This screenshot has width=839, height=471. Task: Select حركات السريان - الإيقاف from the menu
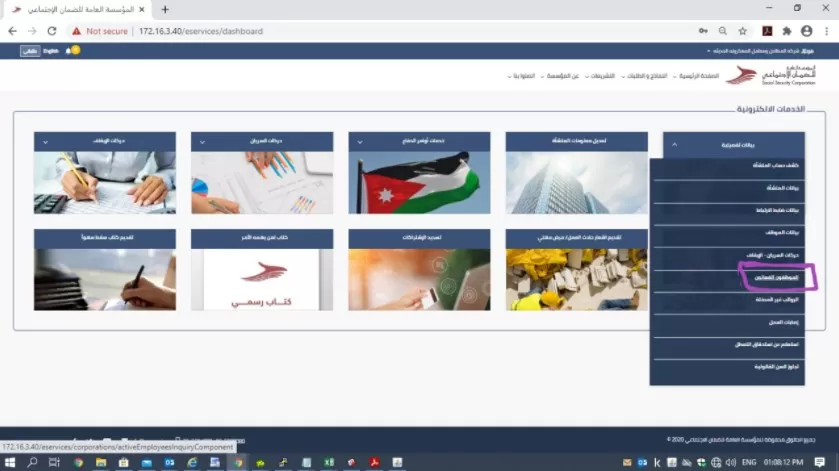click(727, 255)
